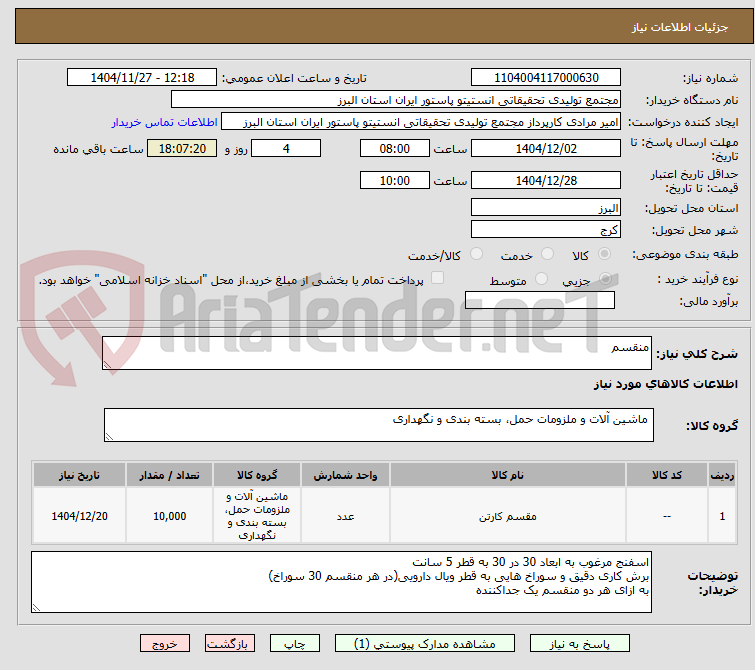Click the empty برآورد مالی field
The height and width of the screenshot is (670, 755).
click(x=540, y=300)
